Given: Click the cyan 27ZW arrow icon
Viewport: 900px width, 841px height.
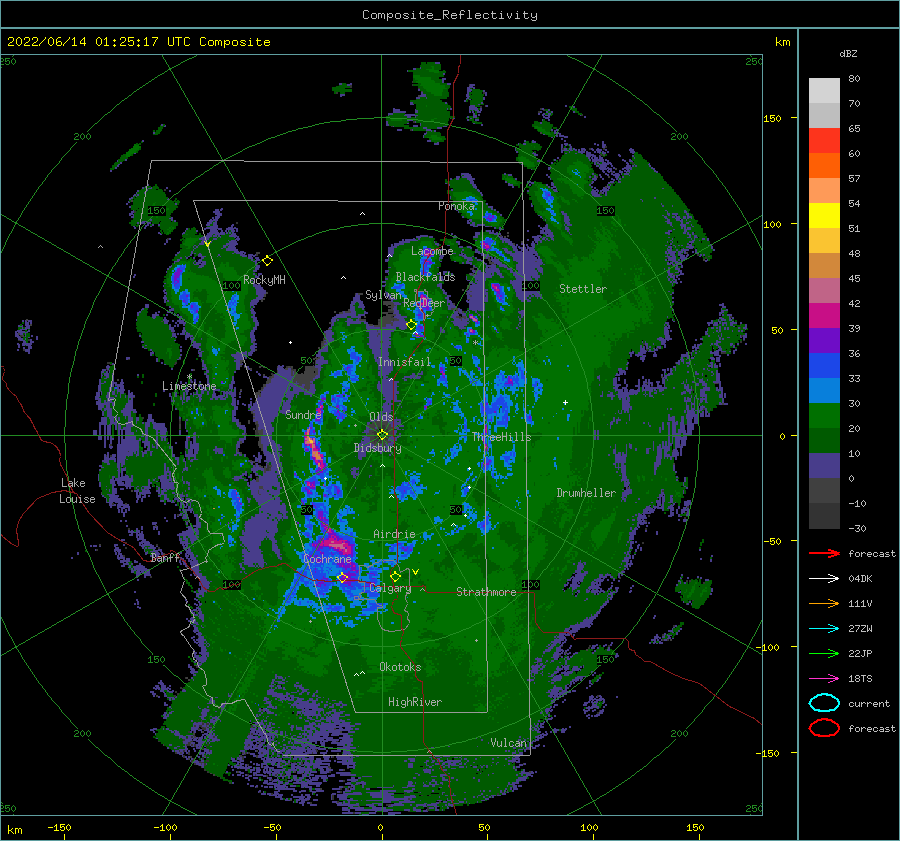Looking at the screenshot, I should click(824, 629).
